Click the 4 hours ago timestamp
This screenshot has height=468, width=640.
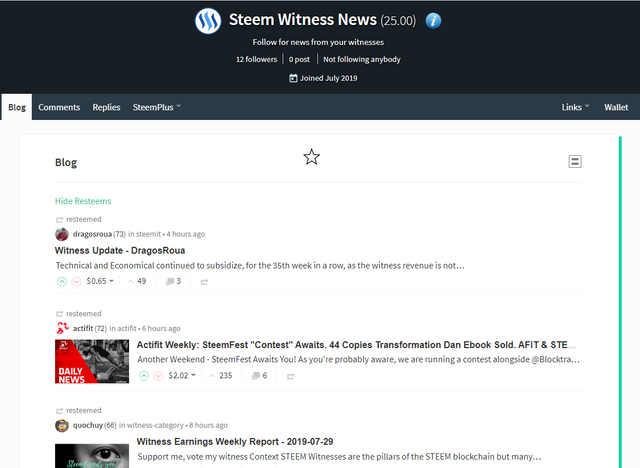pos(186,234)
